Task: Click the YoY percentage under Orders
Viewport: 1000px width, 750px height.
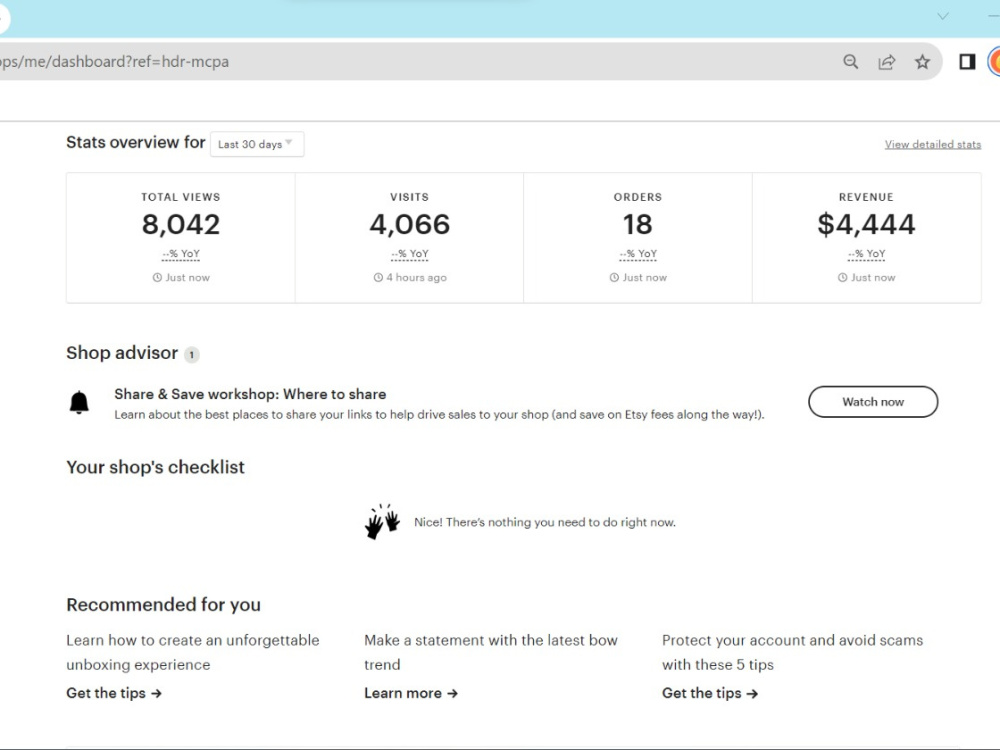Action: [x=638, y=254]
